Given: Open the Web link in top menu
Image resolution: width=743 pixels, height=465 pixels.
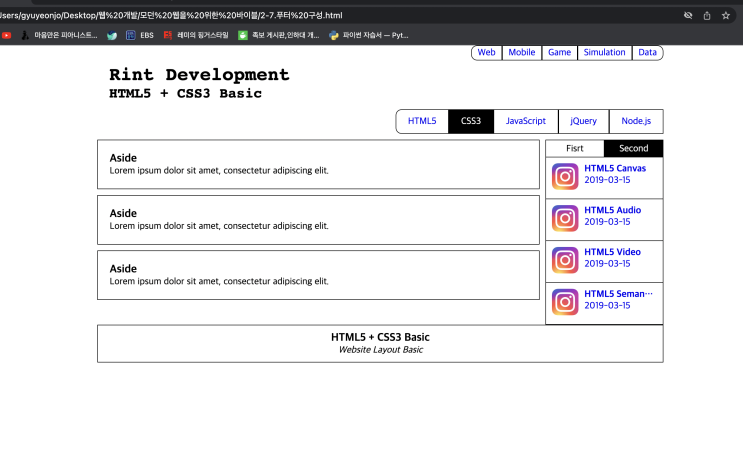Looking at the screenshot, I should (486, 52).
